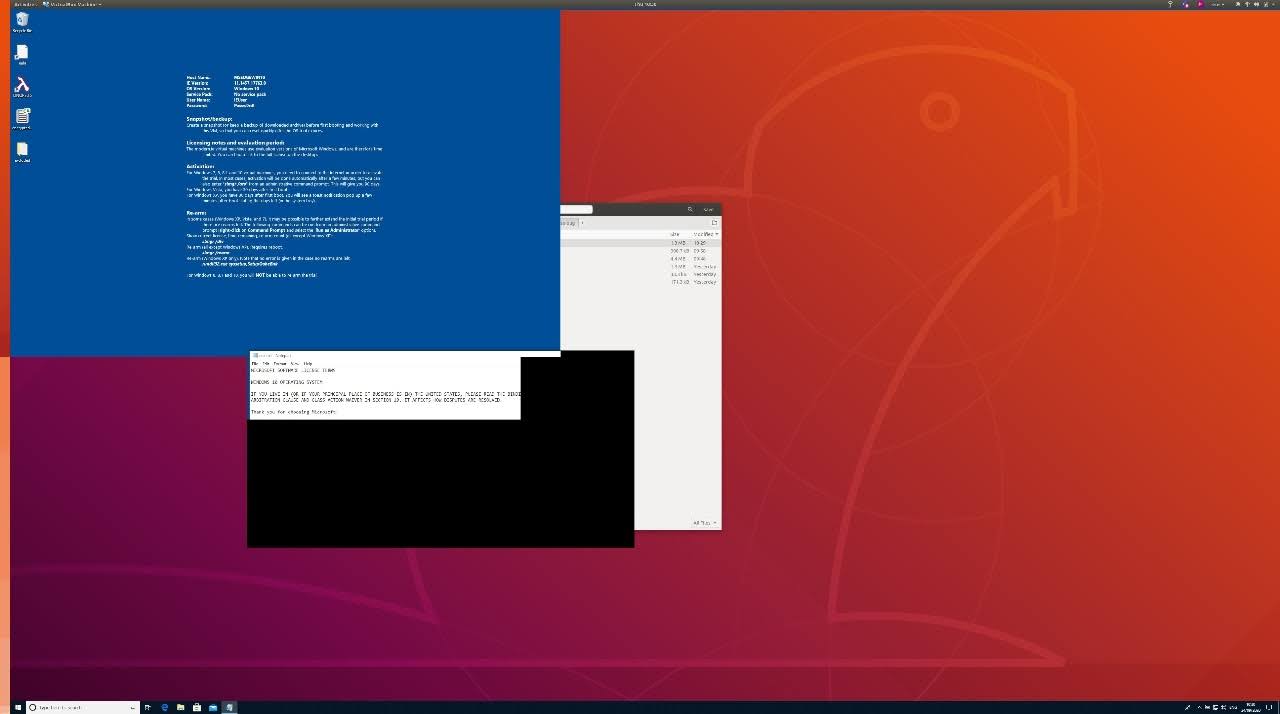Switch to Notepad taskbar button
This screenshot has width=1280, height=714.
pos(229,707)
